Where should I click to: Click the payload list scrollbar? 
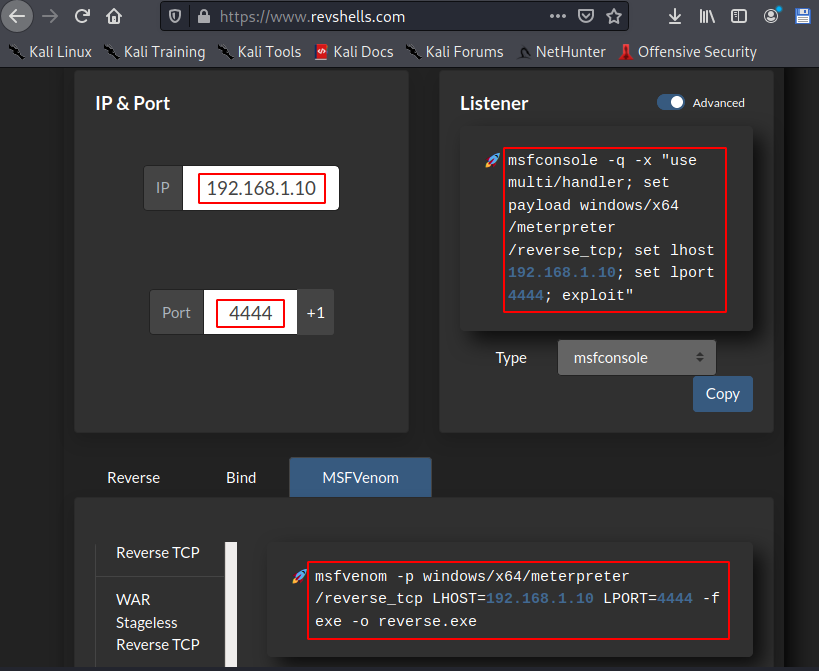point(231,604)
